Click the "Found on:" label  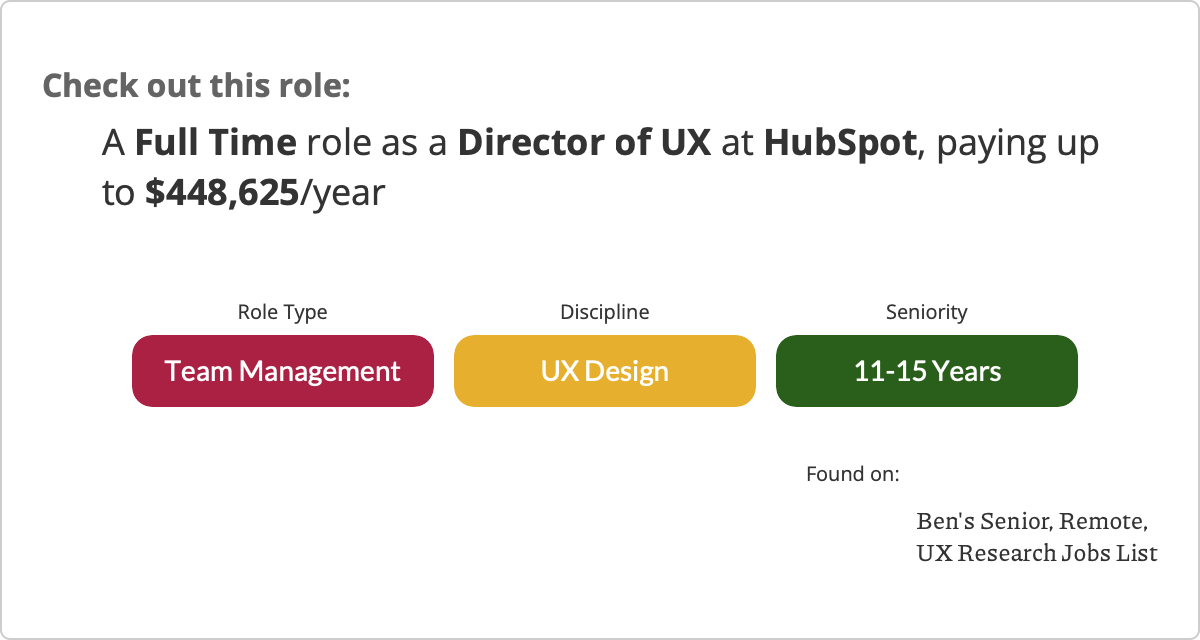click(852, 473)
